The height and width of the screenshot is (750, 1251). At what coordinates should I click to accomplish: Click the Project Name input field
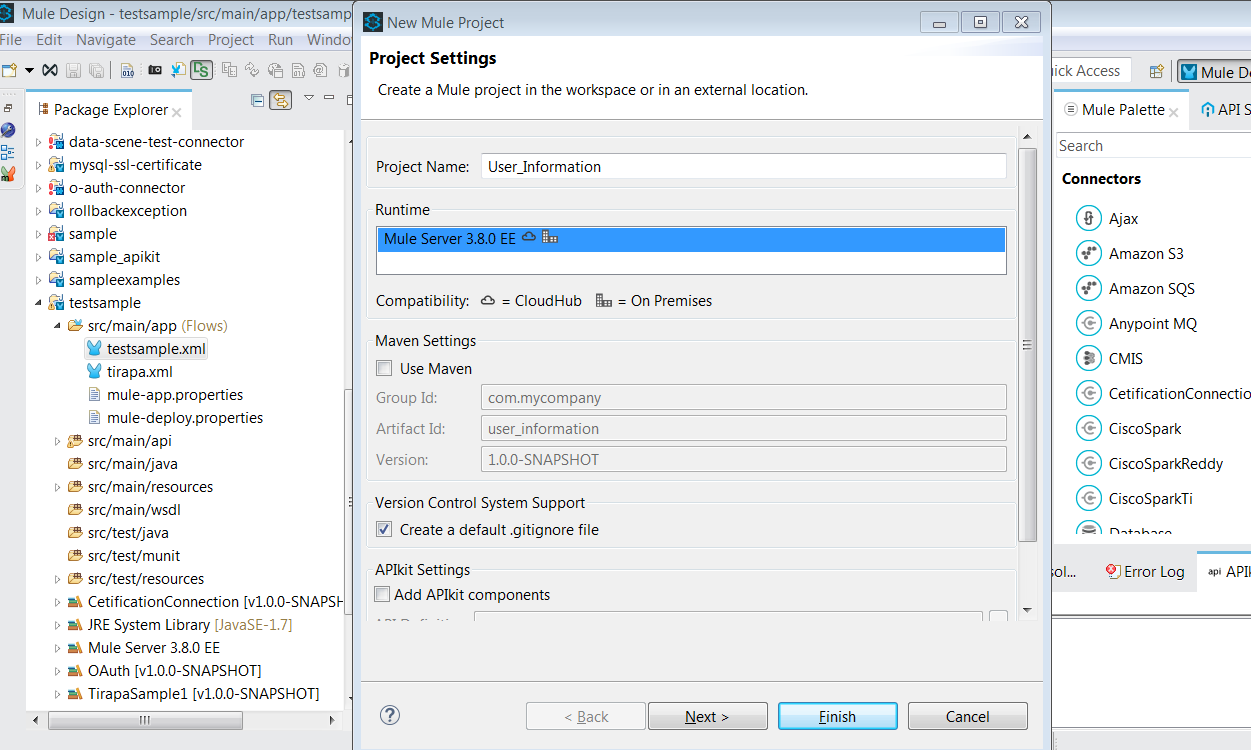[x=743, y=167]
